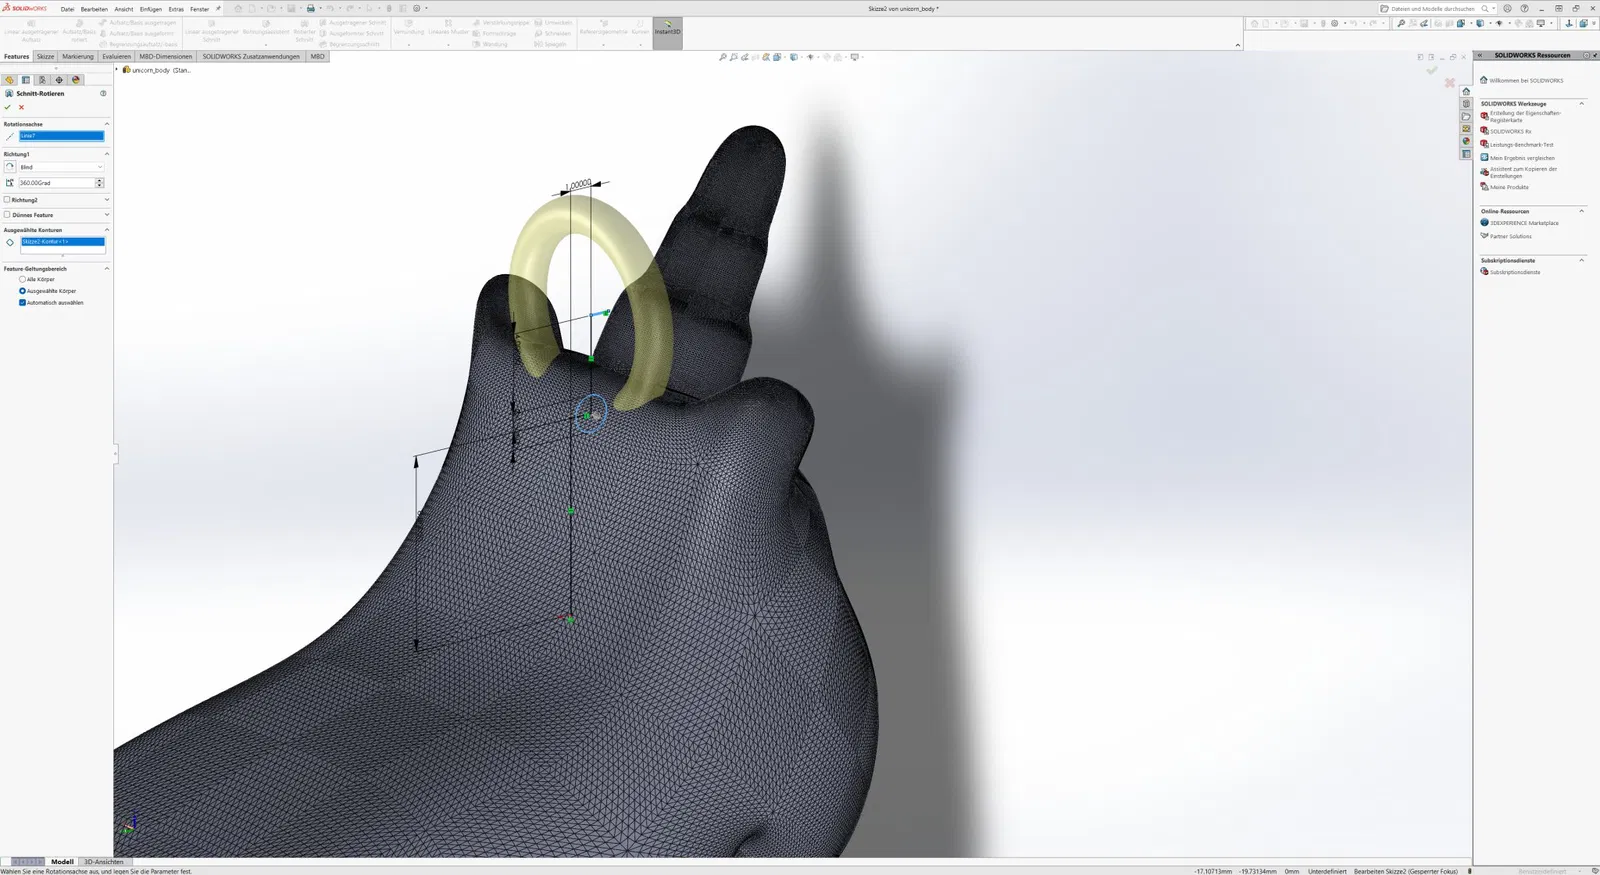Open the Appearances task pane tab
The width and height of the screenshot is (1600, 875).
1466,141
